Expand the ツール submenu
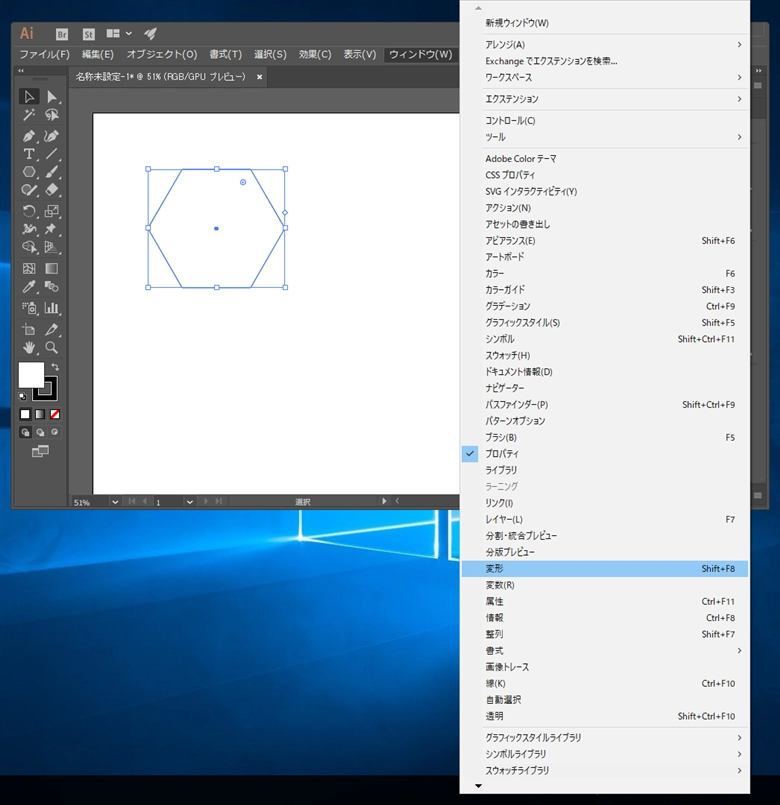This screenshot has width=780, height=805. [604, 137]
